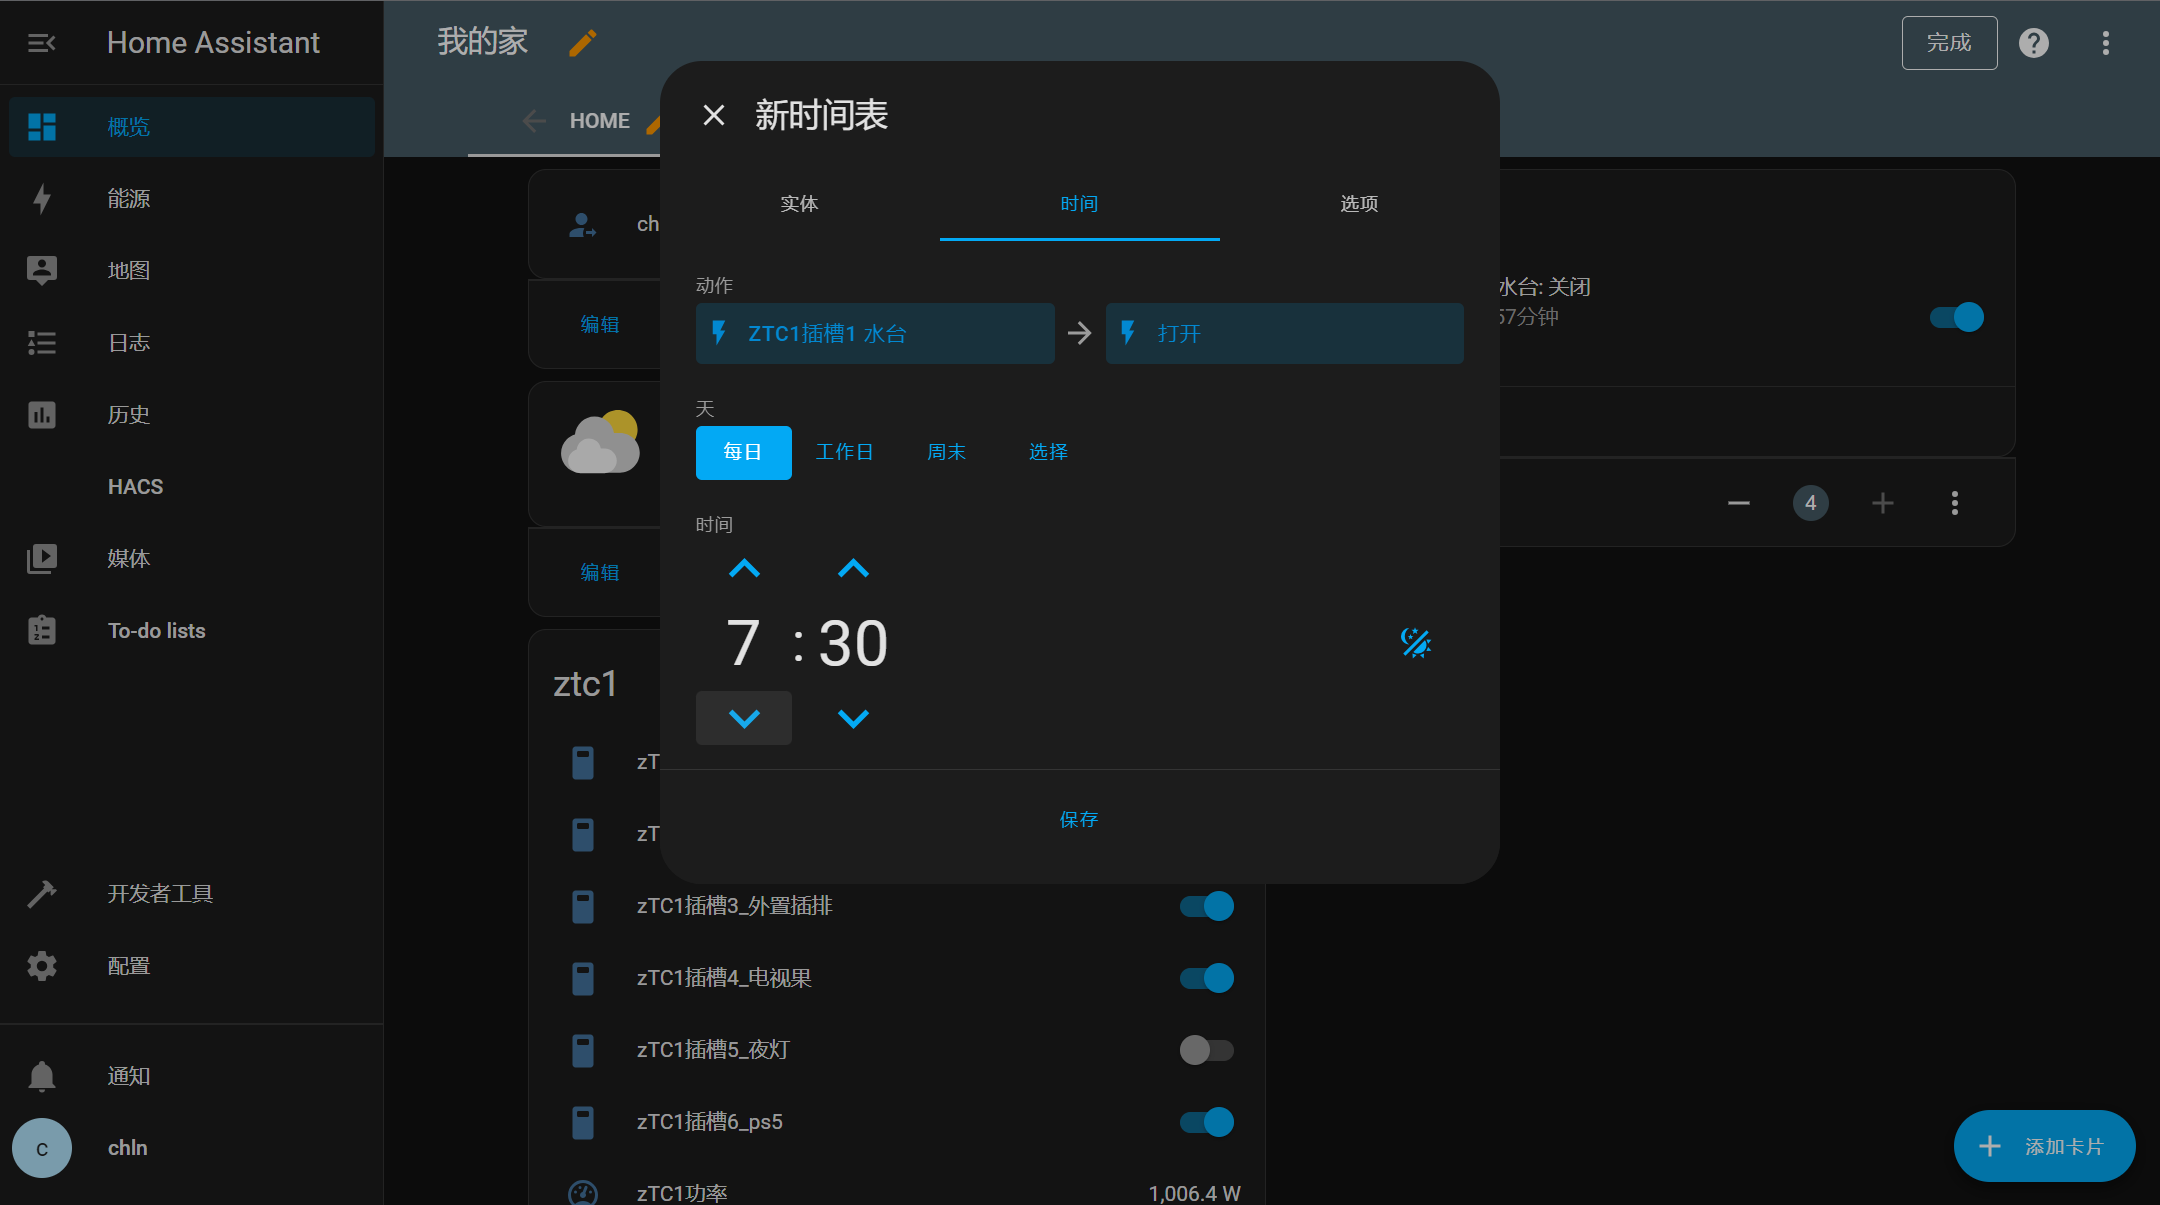Click the plus icon beside number 4
The height and width of the screenshot is (1205, 2160).
point(1883,503)
